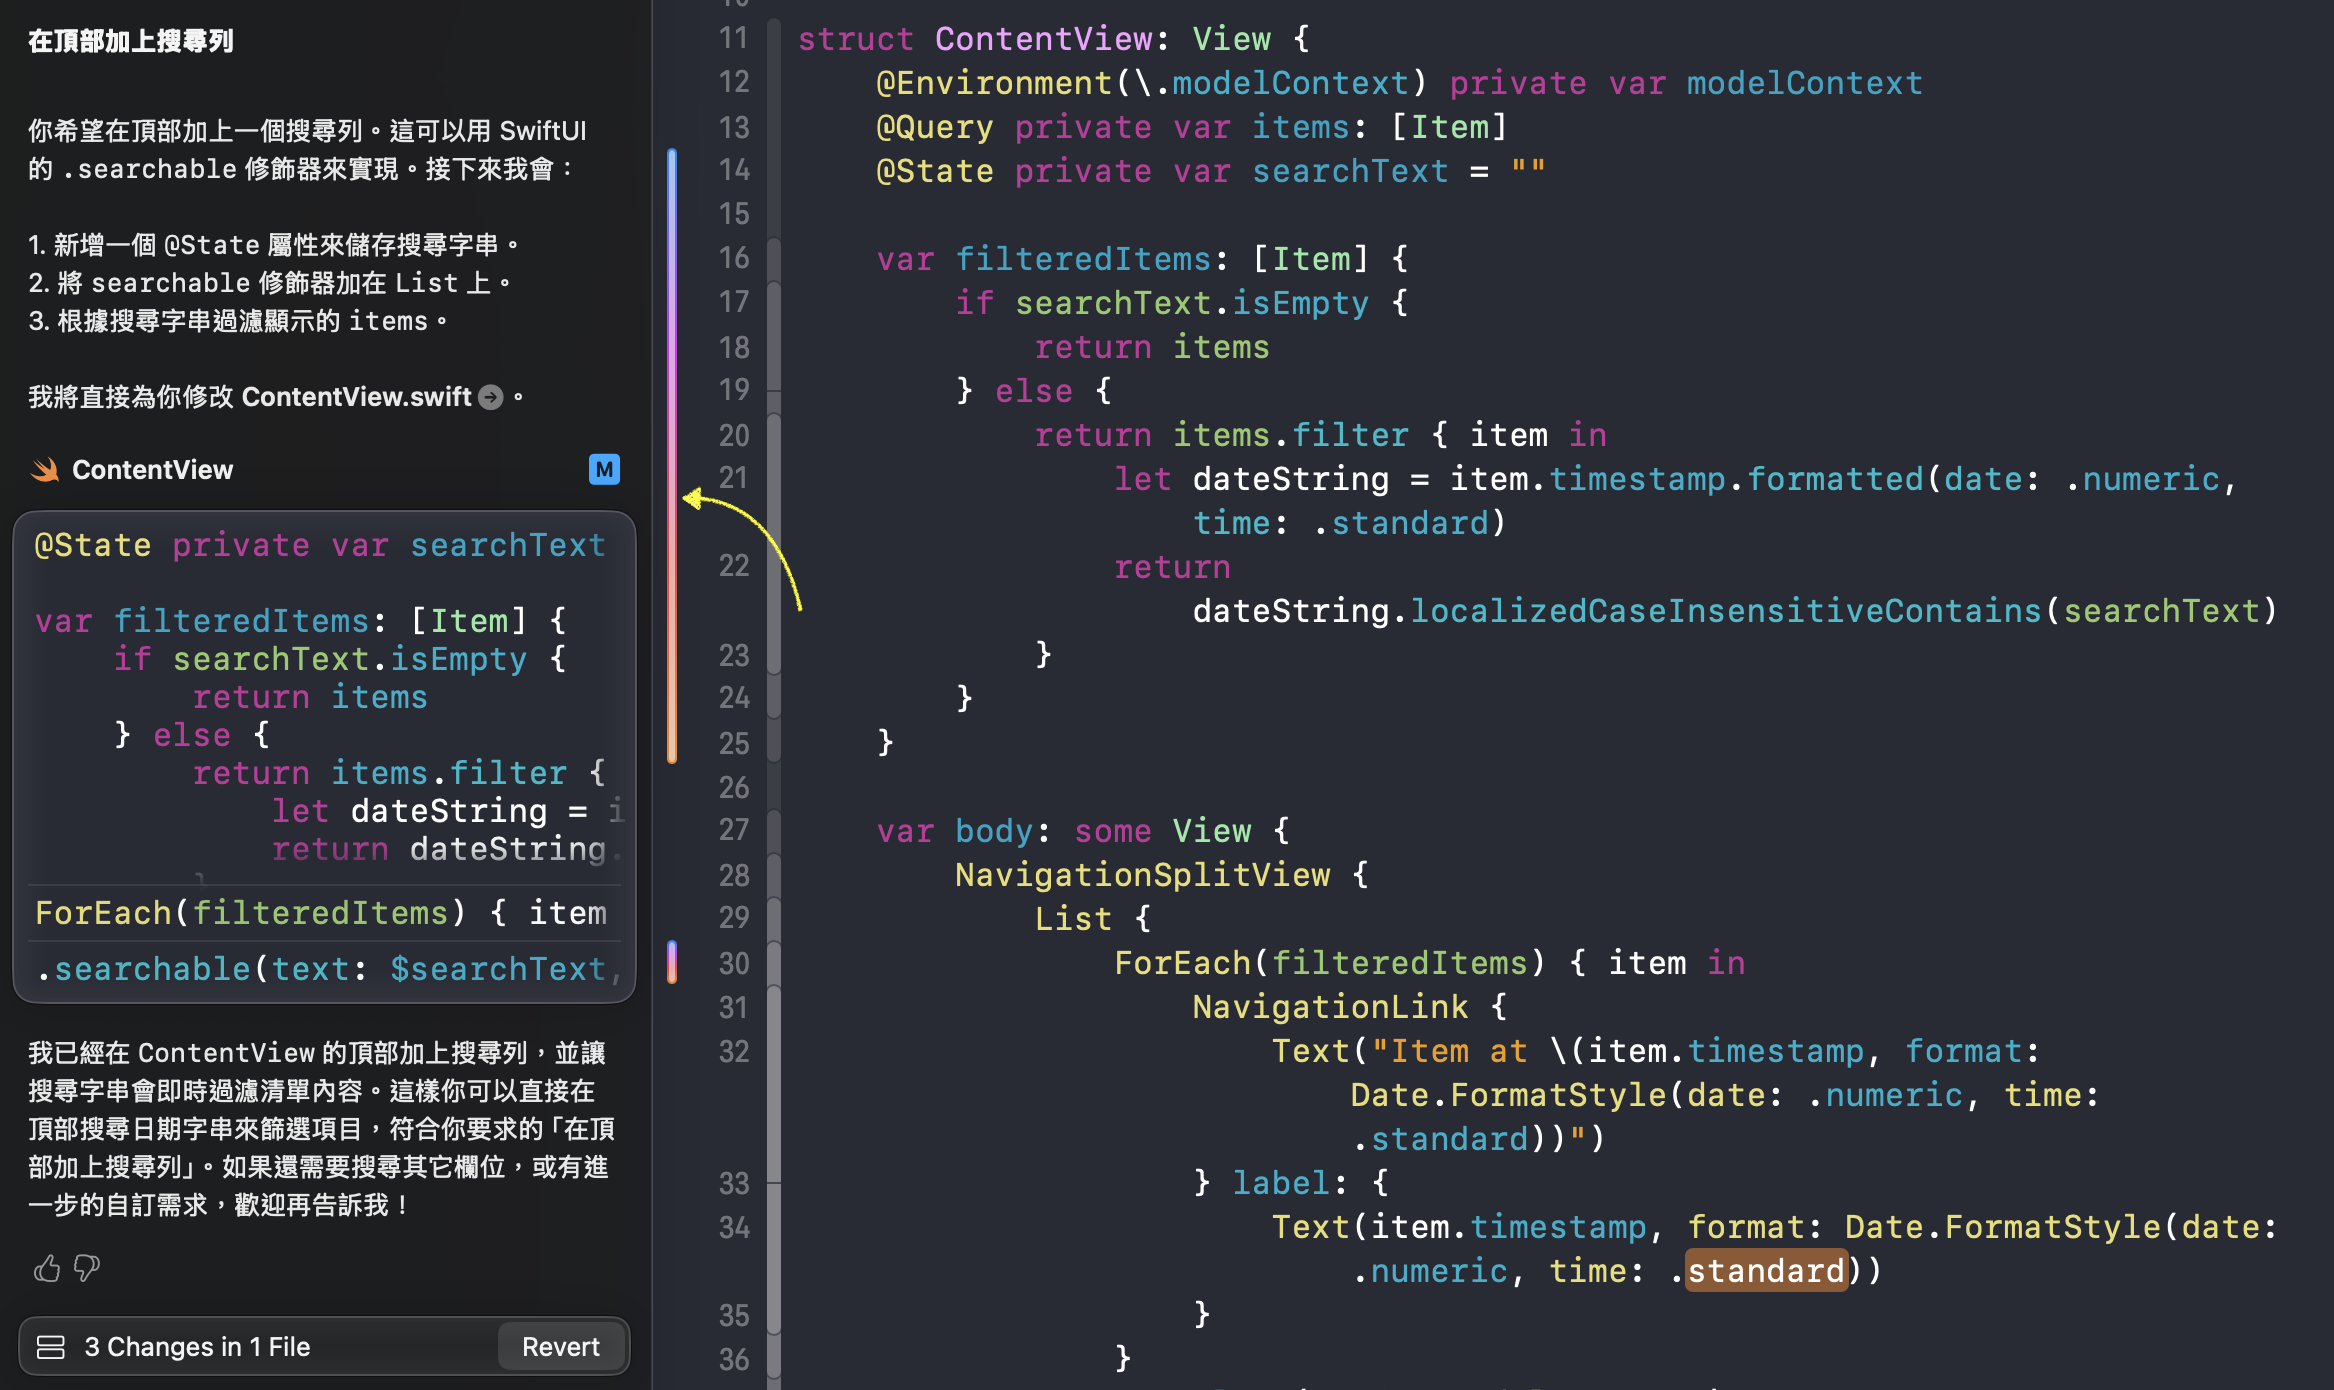The height and width of the screenshot is (1390, 2334).
Task: Open ContentView.swift via the arrow icon
Action: pos(491,397)
